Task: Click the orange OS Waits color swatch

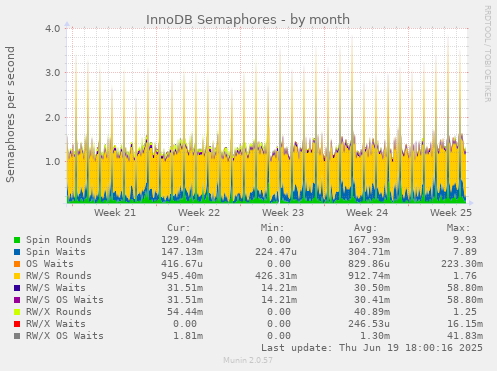Action: [17, 264]
